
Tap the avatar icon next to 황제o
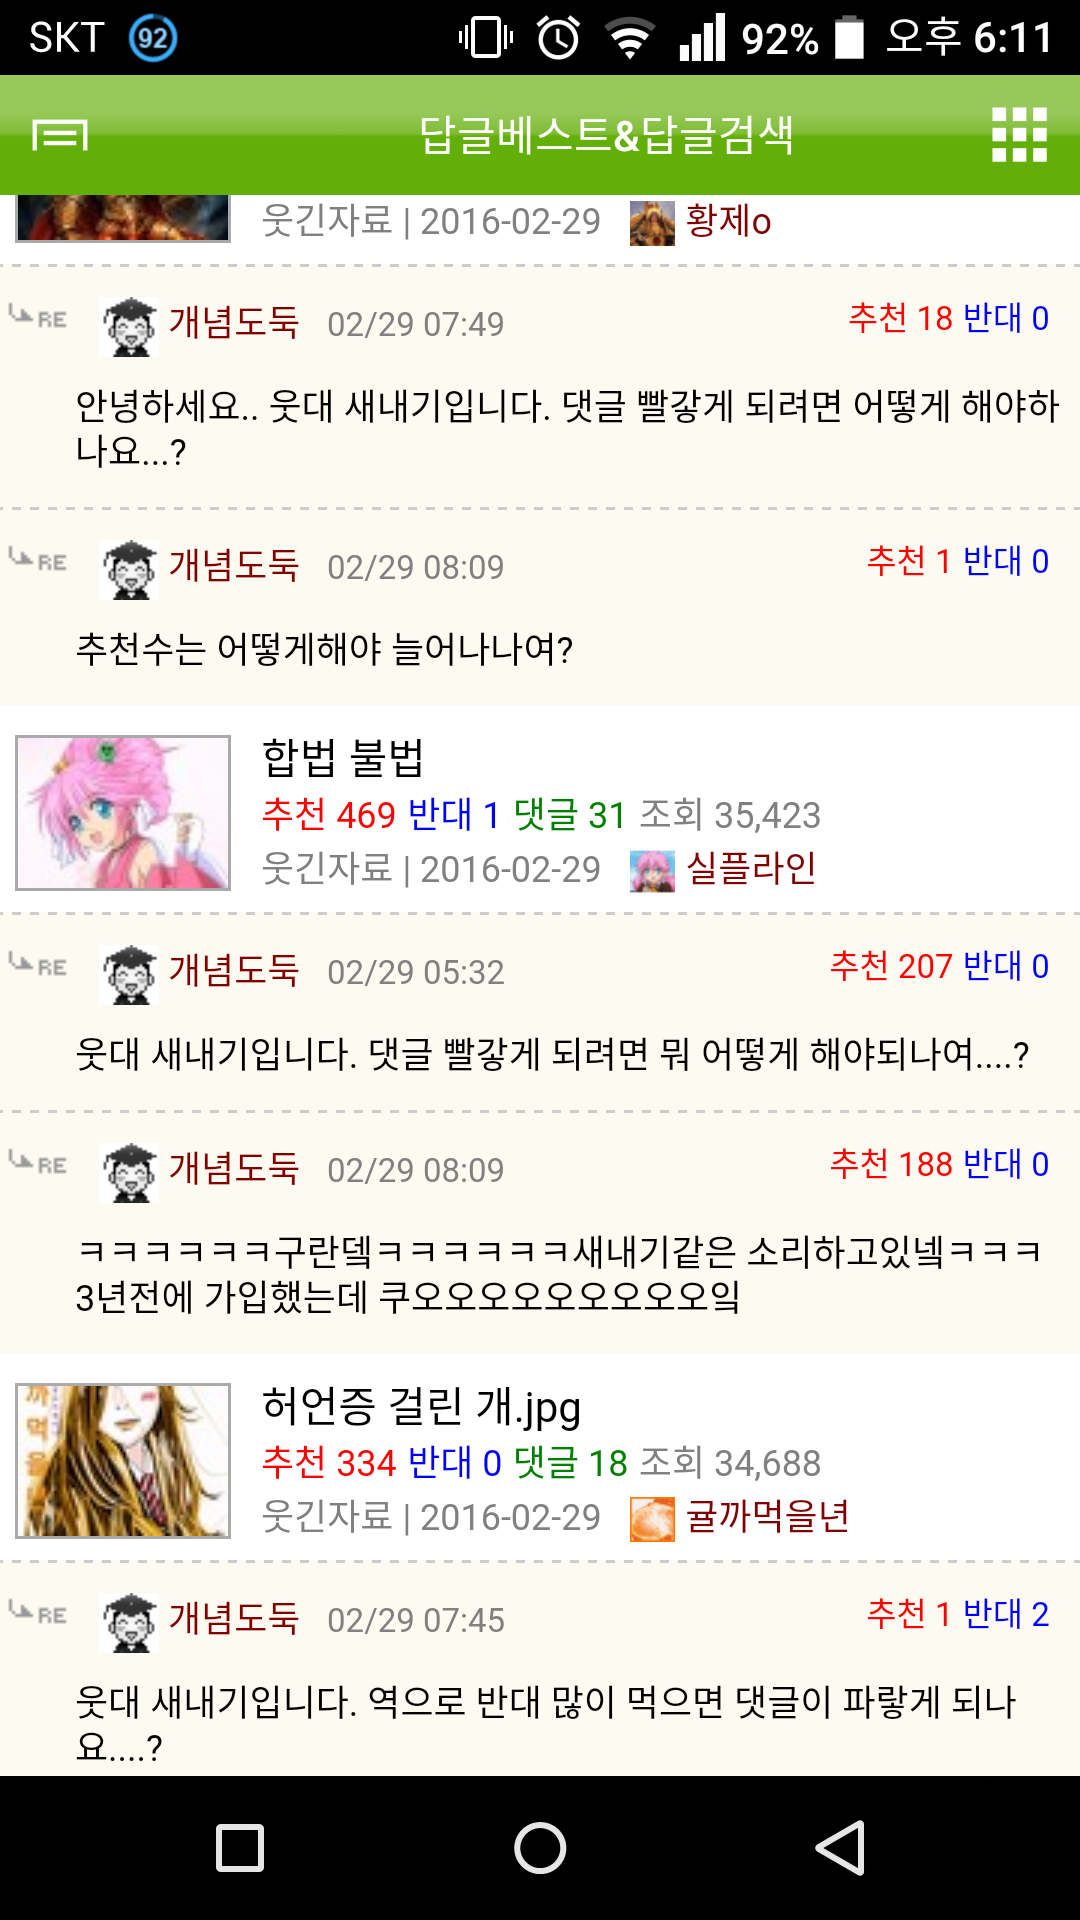click(652, 223)
